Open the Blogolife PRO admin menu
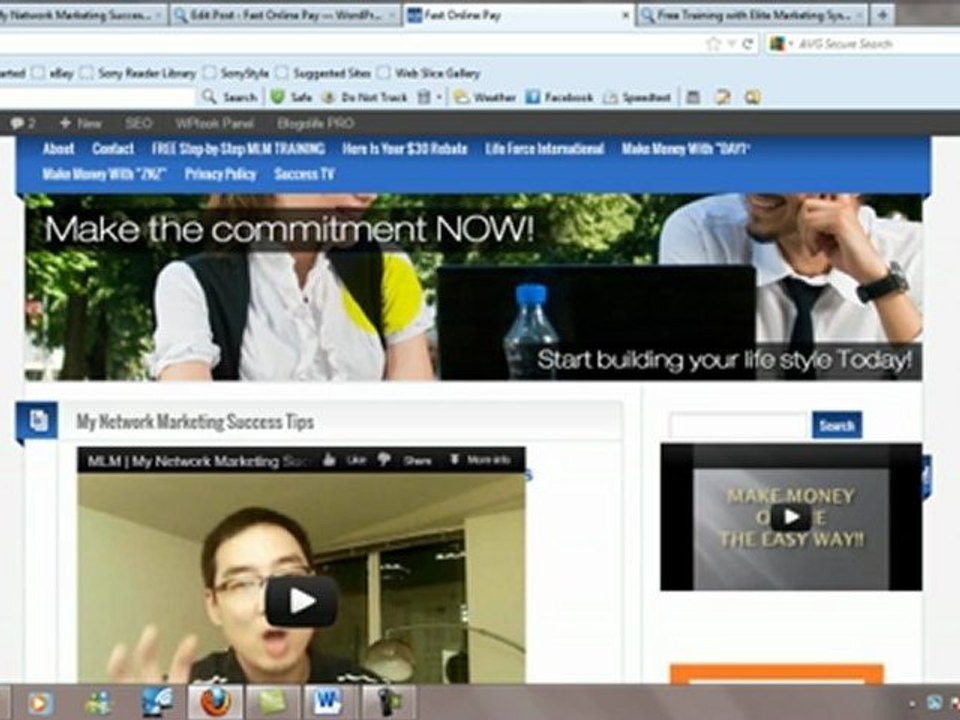 click(315, 124)
